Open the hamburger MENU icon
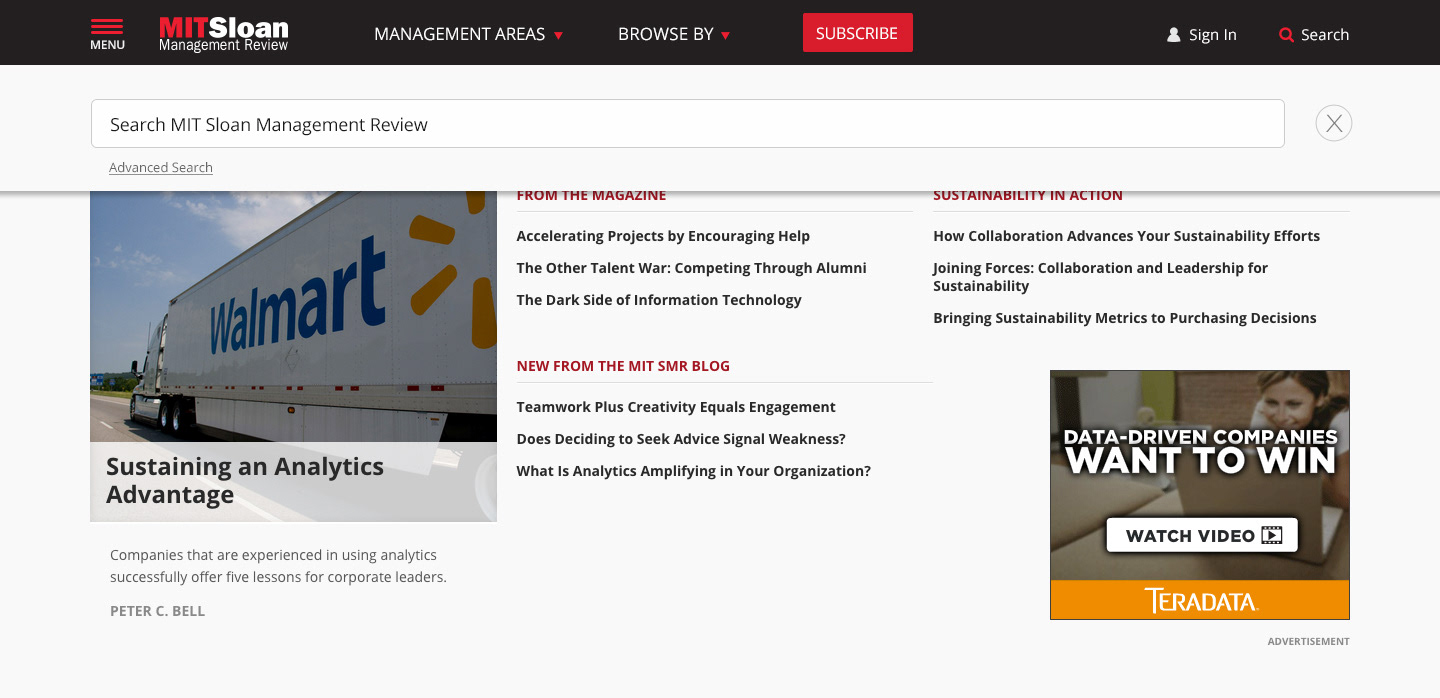 coord(107,34)
